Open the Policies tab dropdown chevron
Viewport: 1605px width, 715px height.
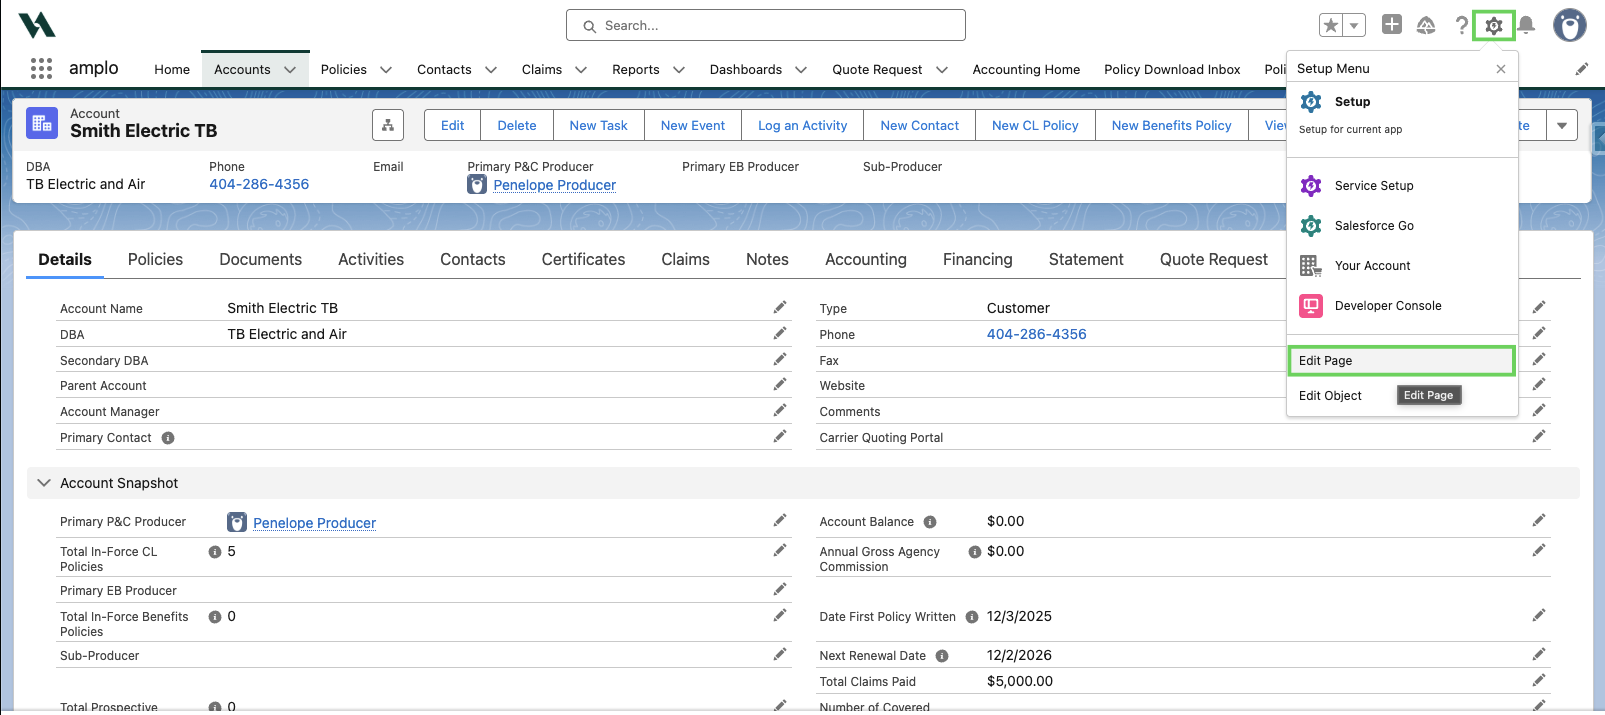(x=386, y=70)
